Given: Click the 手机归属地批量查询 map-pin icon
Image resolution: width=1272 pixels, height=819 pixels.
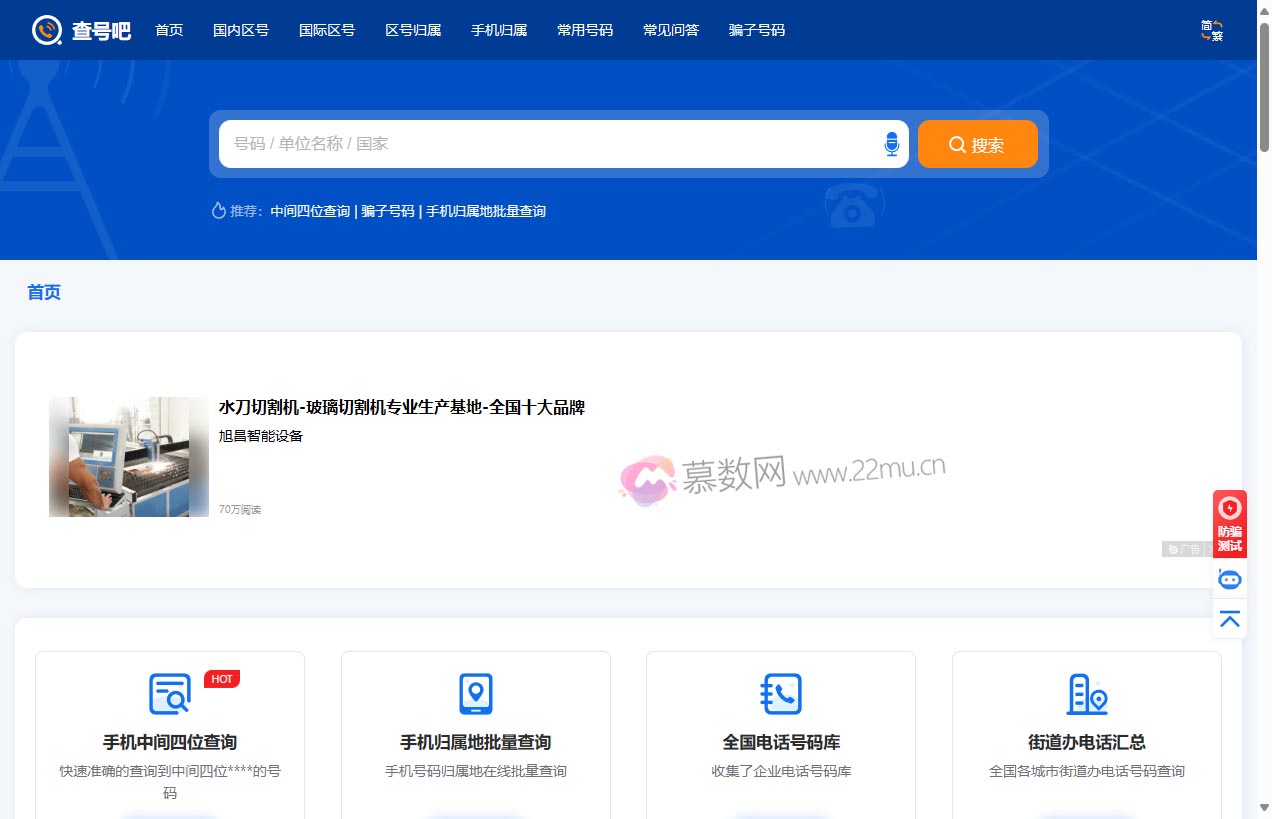Looking at the screenshot, I should tap(475, 693).
